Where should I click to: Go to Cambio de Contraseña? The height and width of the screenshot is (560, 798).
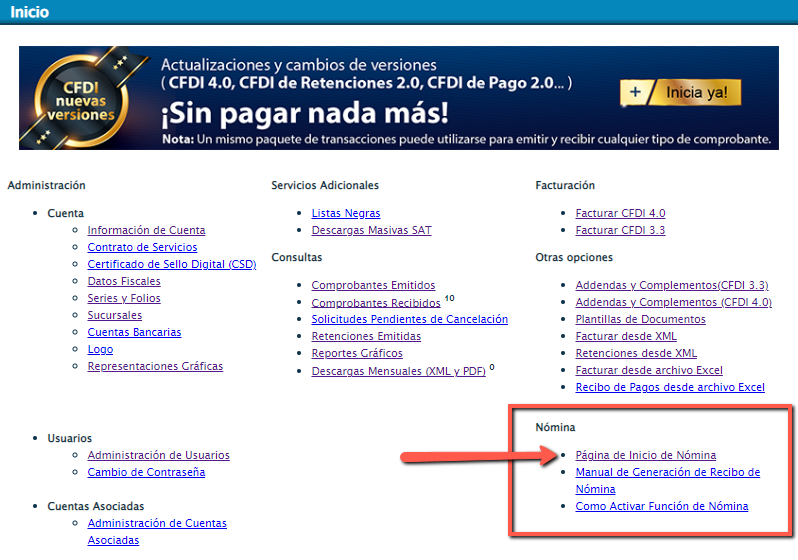coord(146,472)
